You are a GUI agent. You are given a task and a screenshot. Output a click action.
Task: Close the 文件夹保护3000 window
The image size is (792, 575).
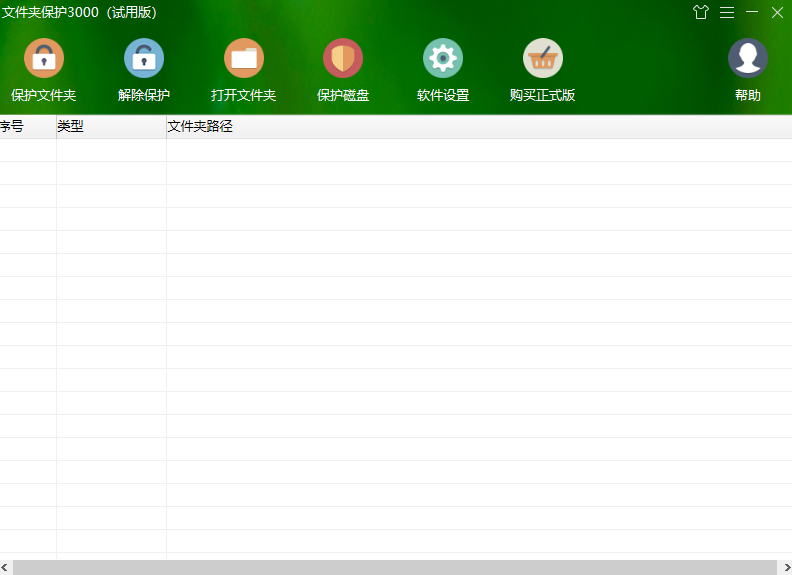click(x=777, y=12)
